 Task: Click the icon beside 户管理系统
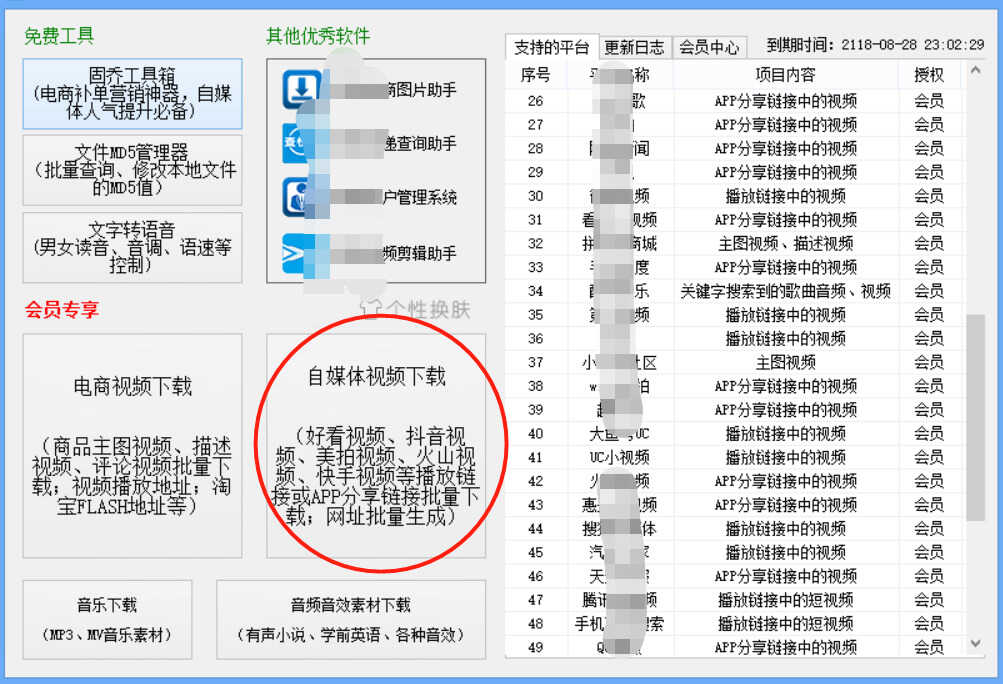pos(298,197)
